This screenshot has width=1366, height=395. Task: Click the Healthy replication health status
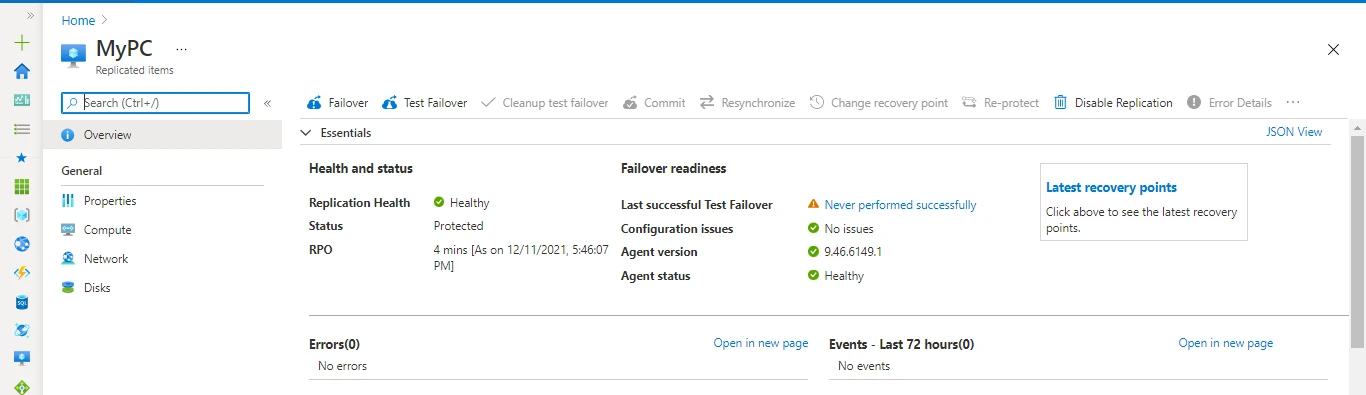(461, 203)
